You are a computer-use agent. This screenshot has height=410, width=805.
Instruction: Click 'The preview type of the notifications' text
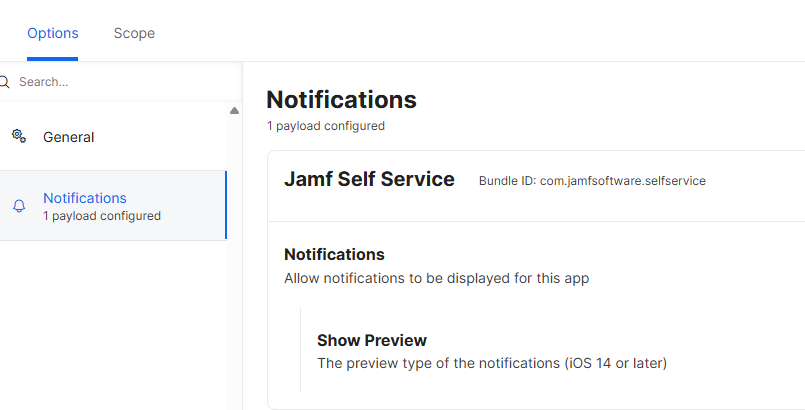point(492,363)
